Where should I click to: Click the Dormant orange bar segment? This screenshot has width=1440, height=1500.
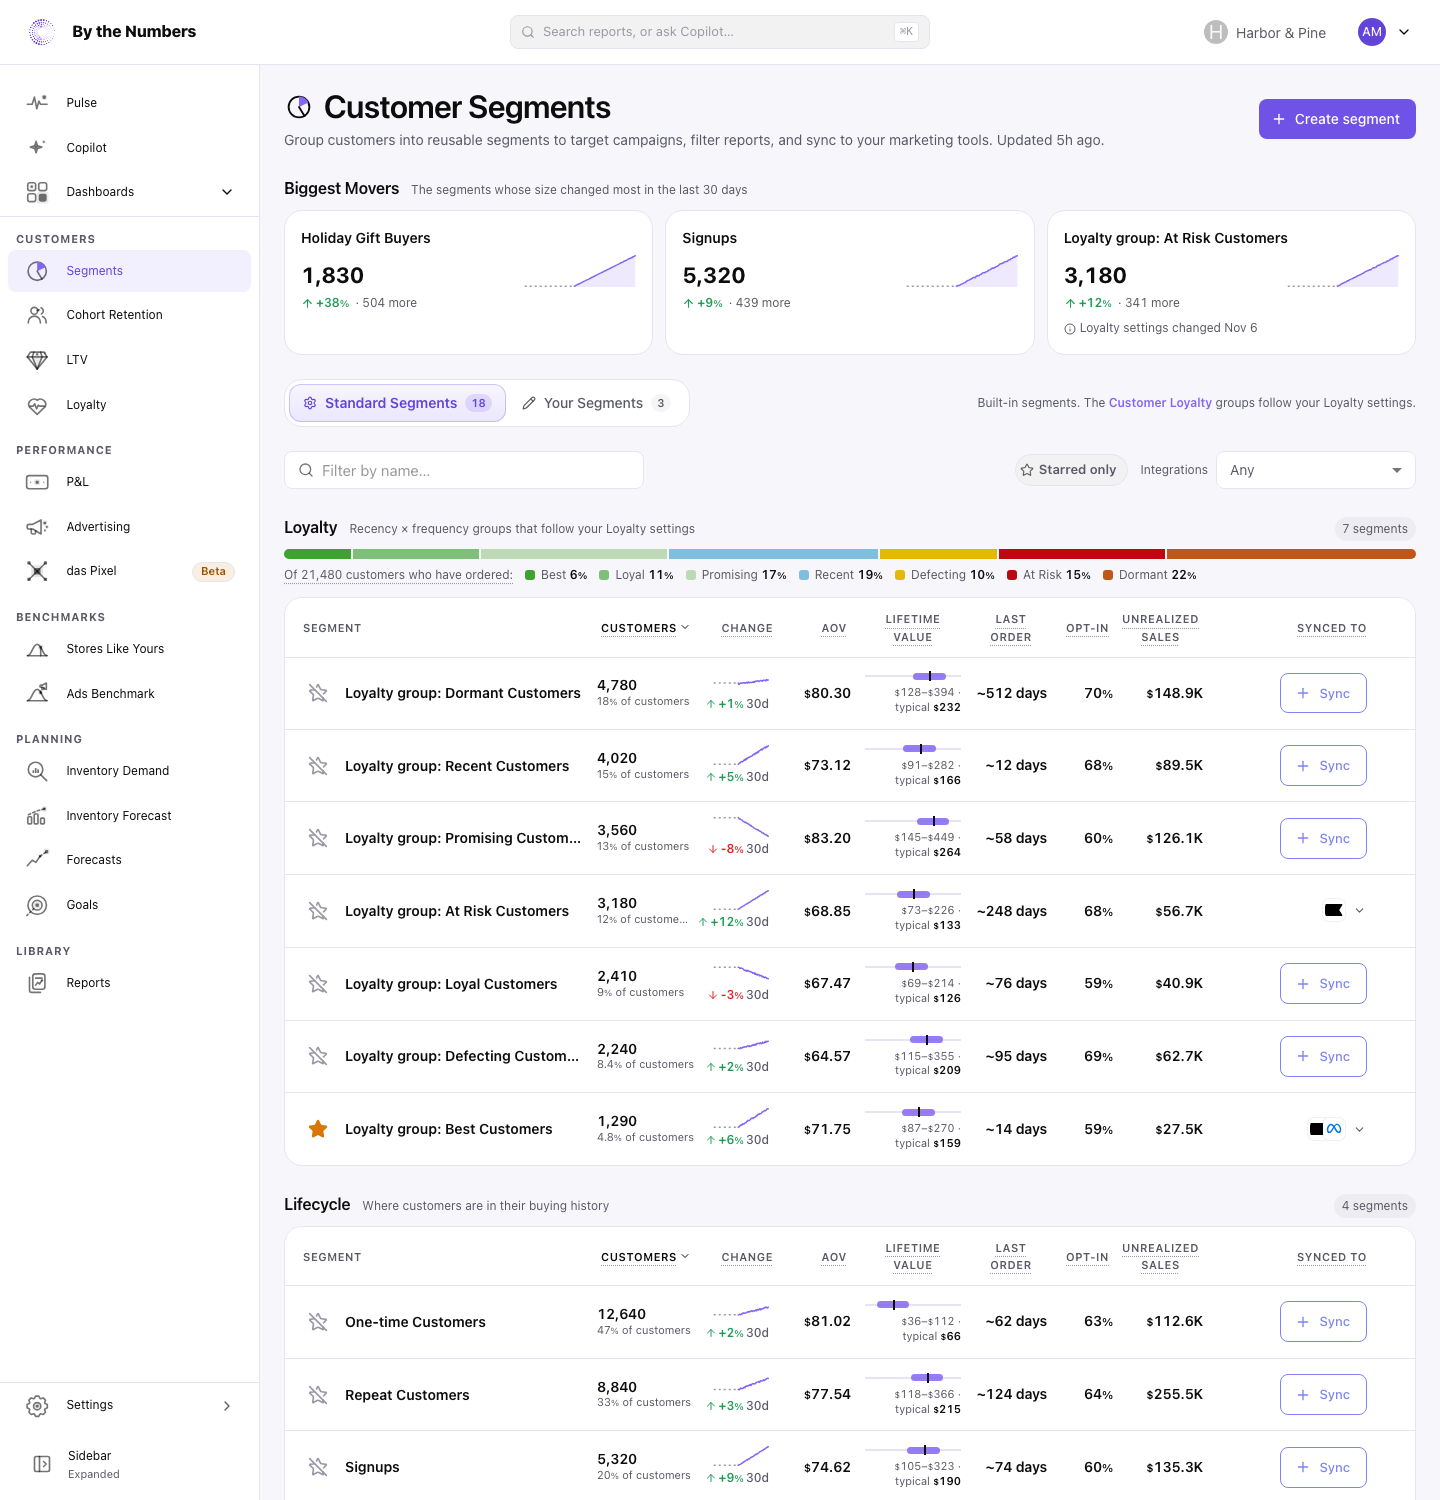point(1291,554)
